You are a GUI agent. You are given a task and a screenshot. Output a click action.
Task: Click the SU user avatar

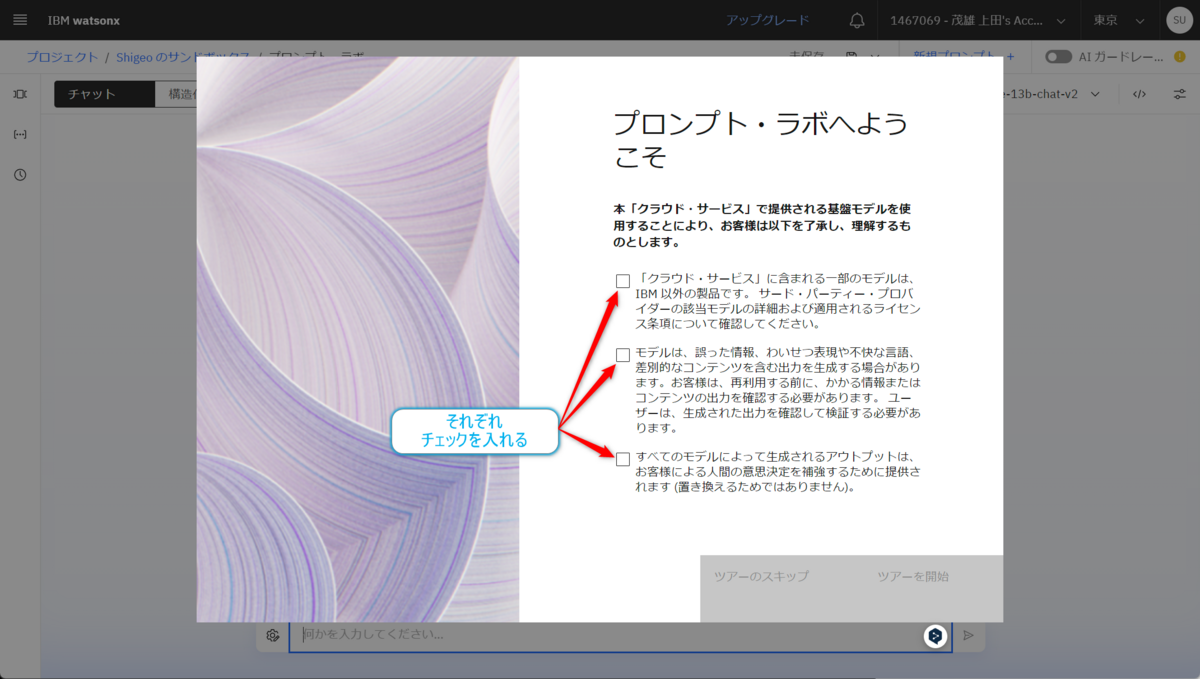tap(1178, 20)
